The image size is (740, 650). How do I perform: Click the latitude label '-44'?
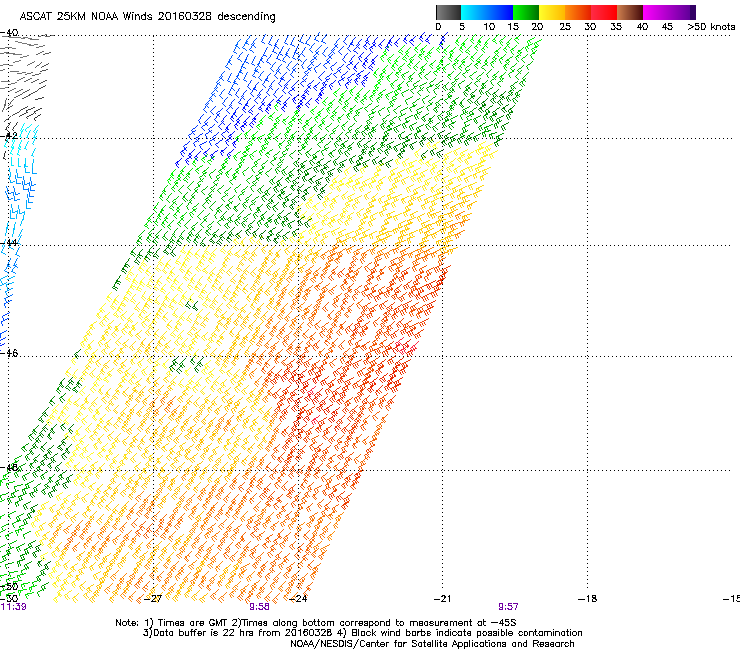pyautogui.click(x=10, y=243)
